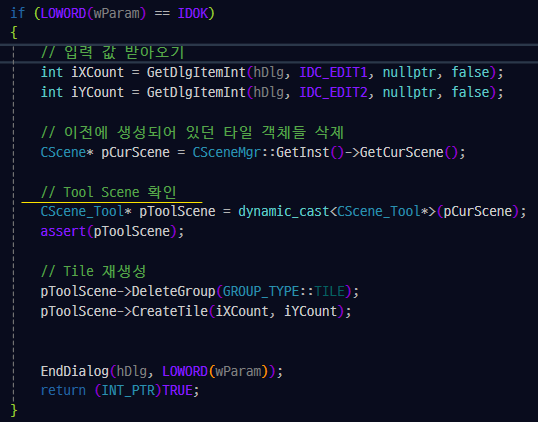The height and width of the screenshot is (422, 538).
Task: Select GROUP_TYPE enum name
Action: (261, 292)
